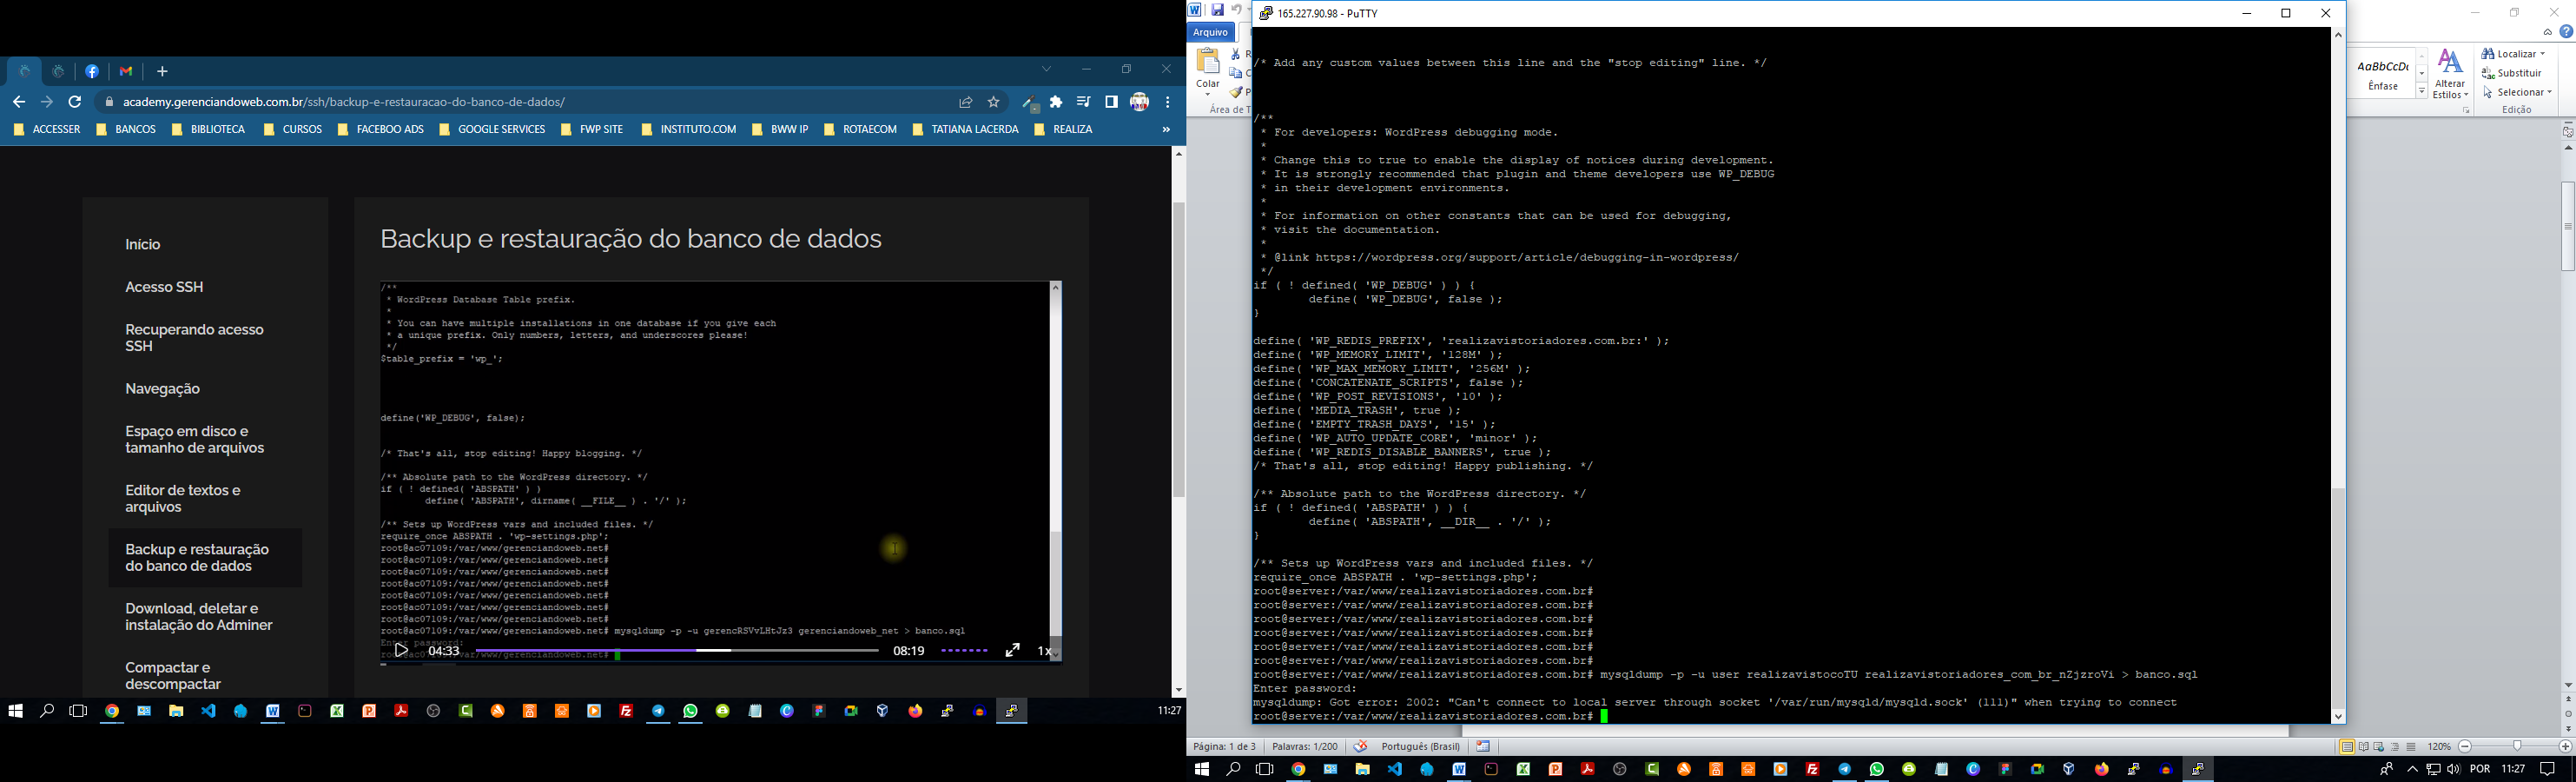The image size is (2576, 782).
Task: Switch to the Facebook tab
Action: pos(92,72)
